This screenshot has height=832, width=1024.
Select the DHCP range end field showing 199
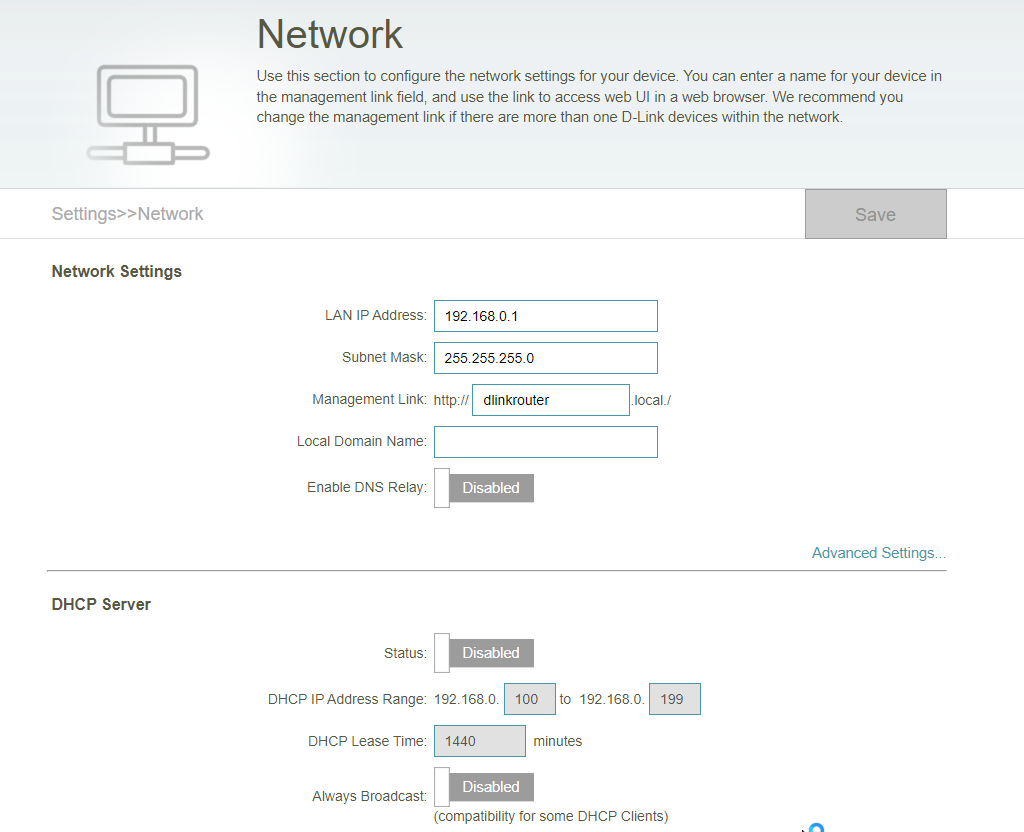pos(674,698)
